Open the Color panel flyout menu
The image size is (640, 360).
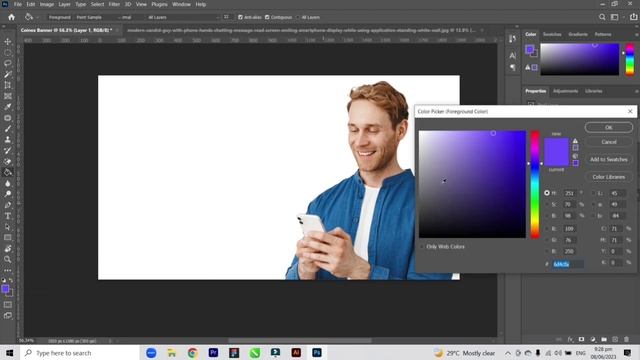tap(636, 34)
